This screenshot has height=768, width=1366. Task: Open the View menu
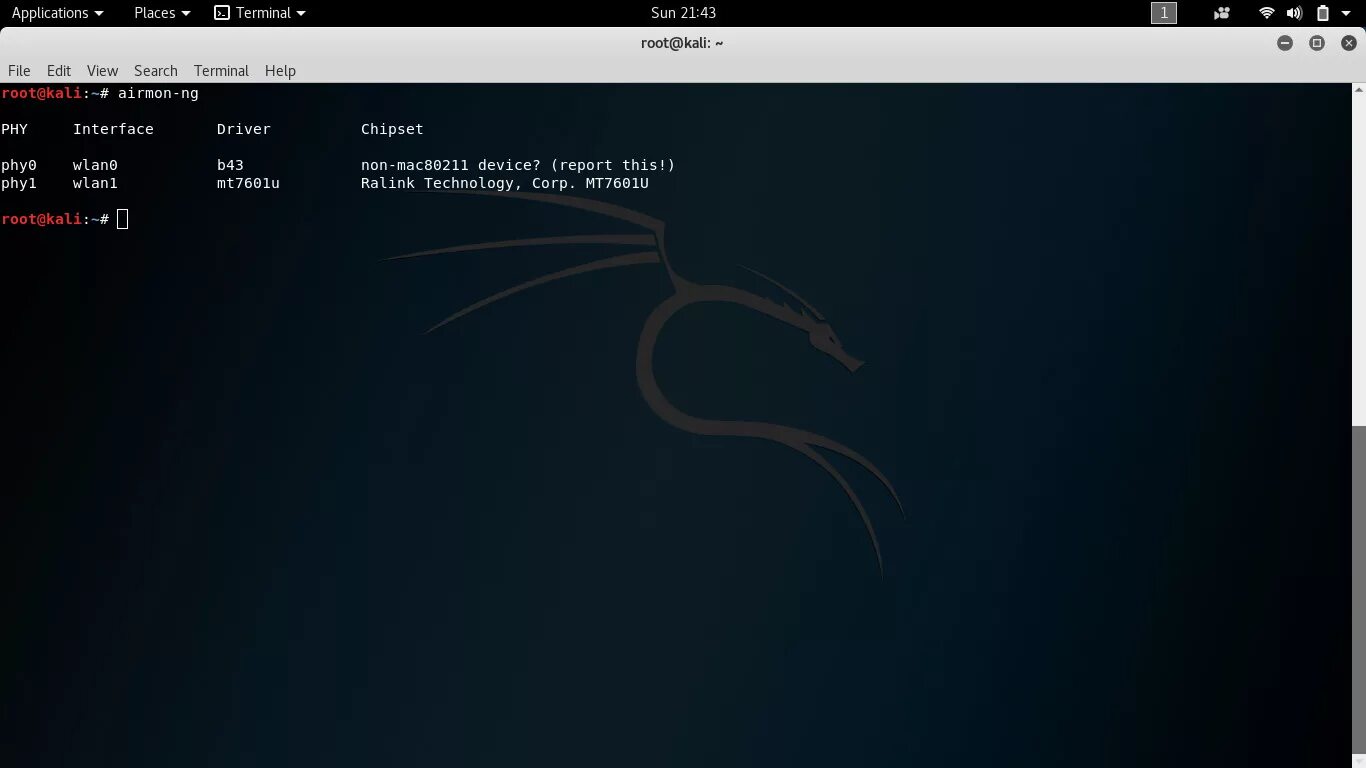pos(102,71)
